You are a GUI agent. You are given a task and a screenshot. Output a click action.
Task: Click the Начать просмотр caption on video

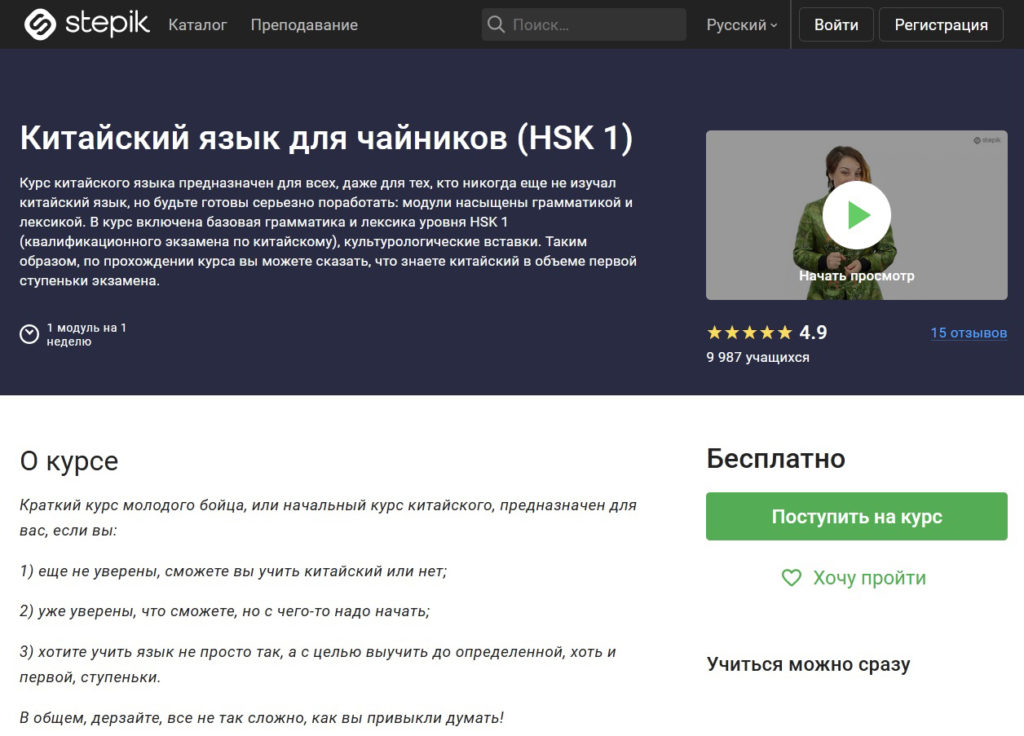click(856, 276)
